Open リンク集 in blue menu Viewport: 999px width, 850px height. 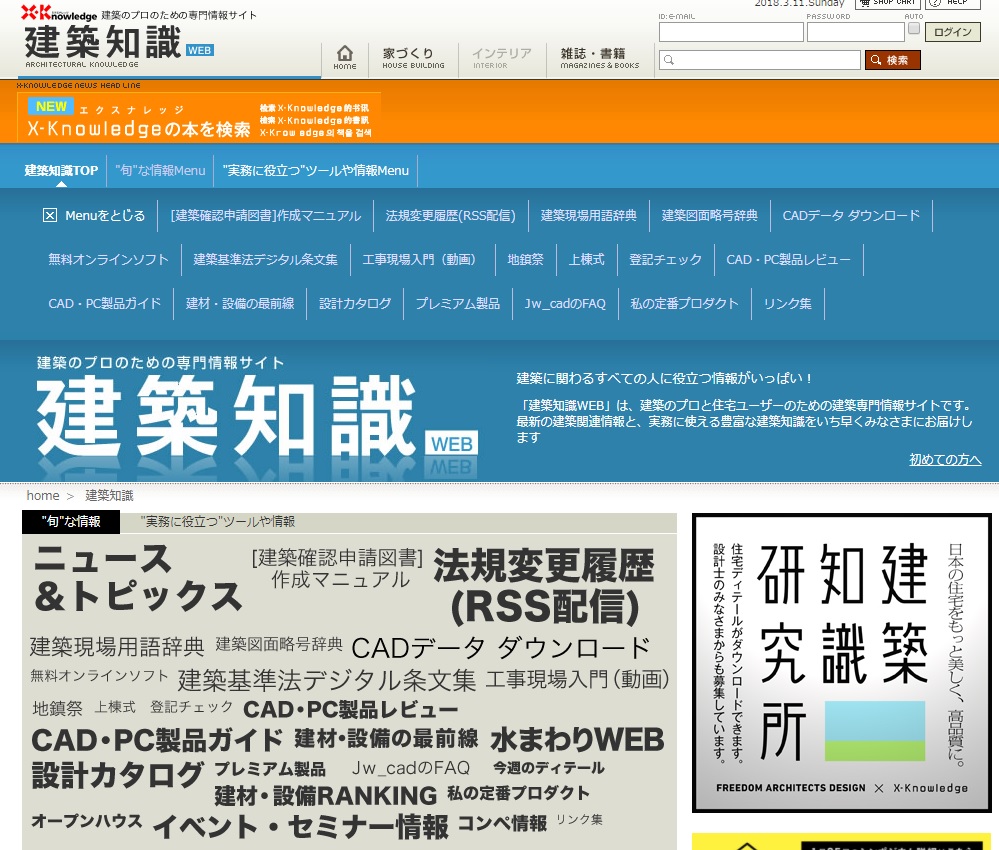point(788,303)
